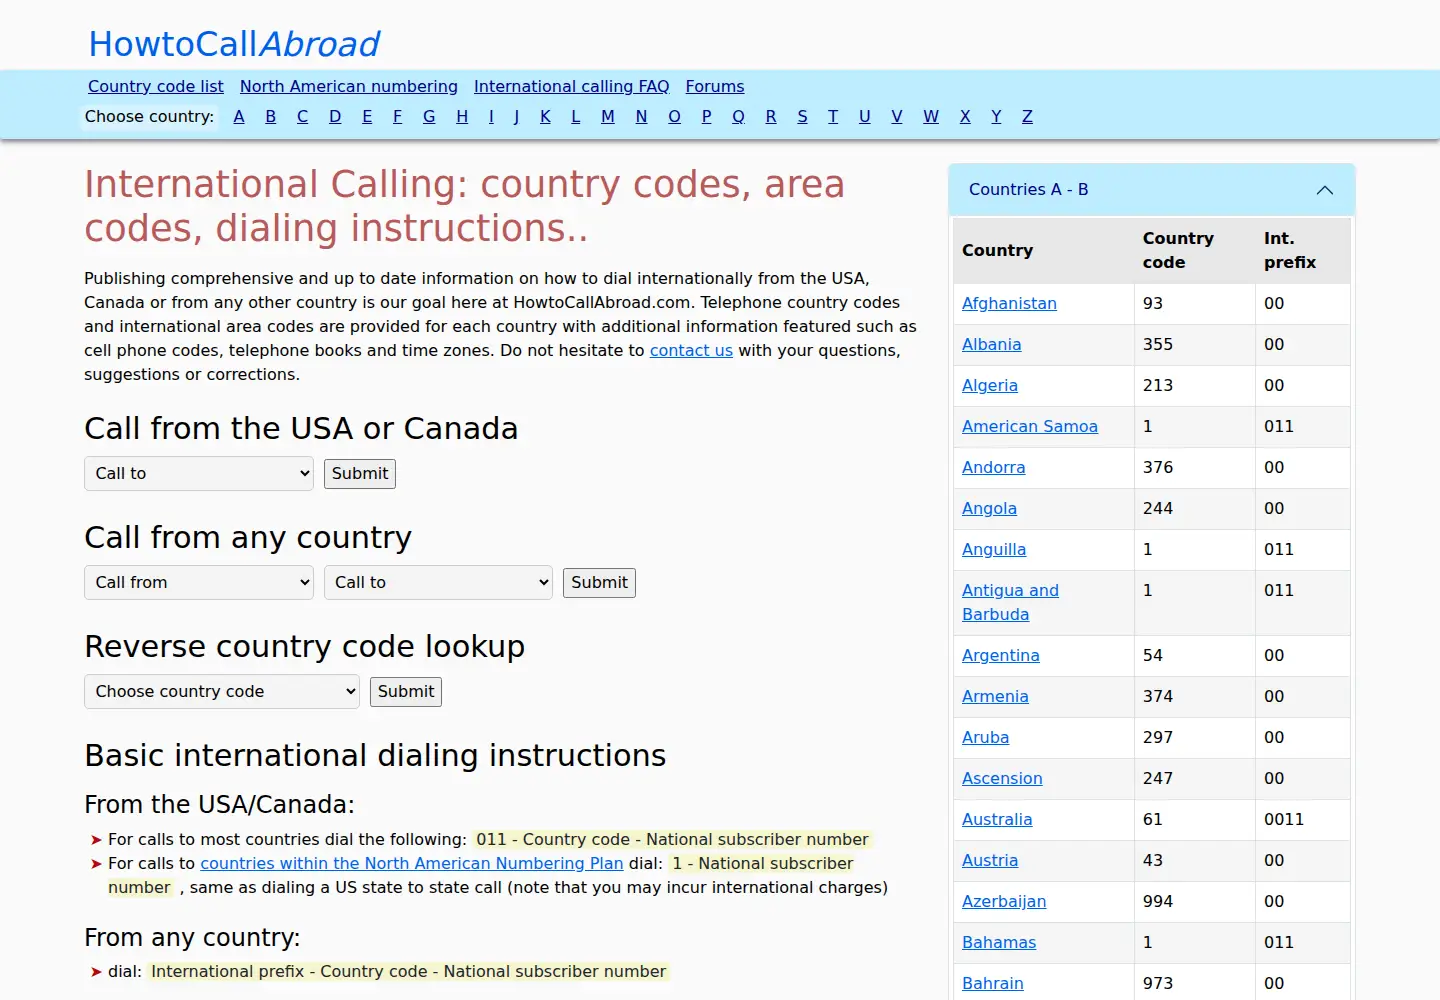Open the Antigua and Barbuda link
The image size is (1440, 1000).
[1010, 603]
